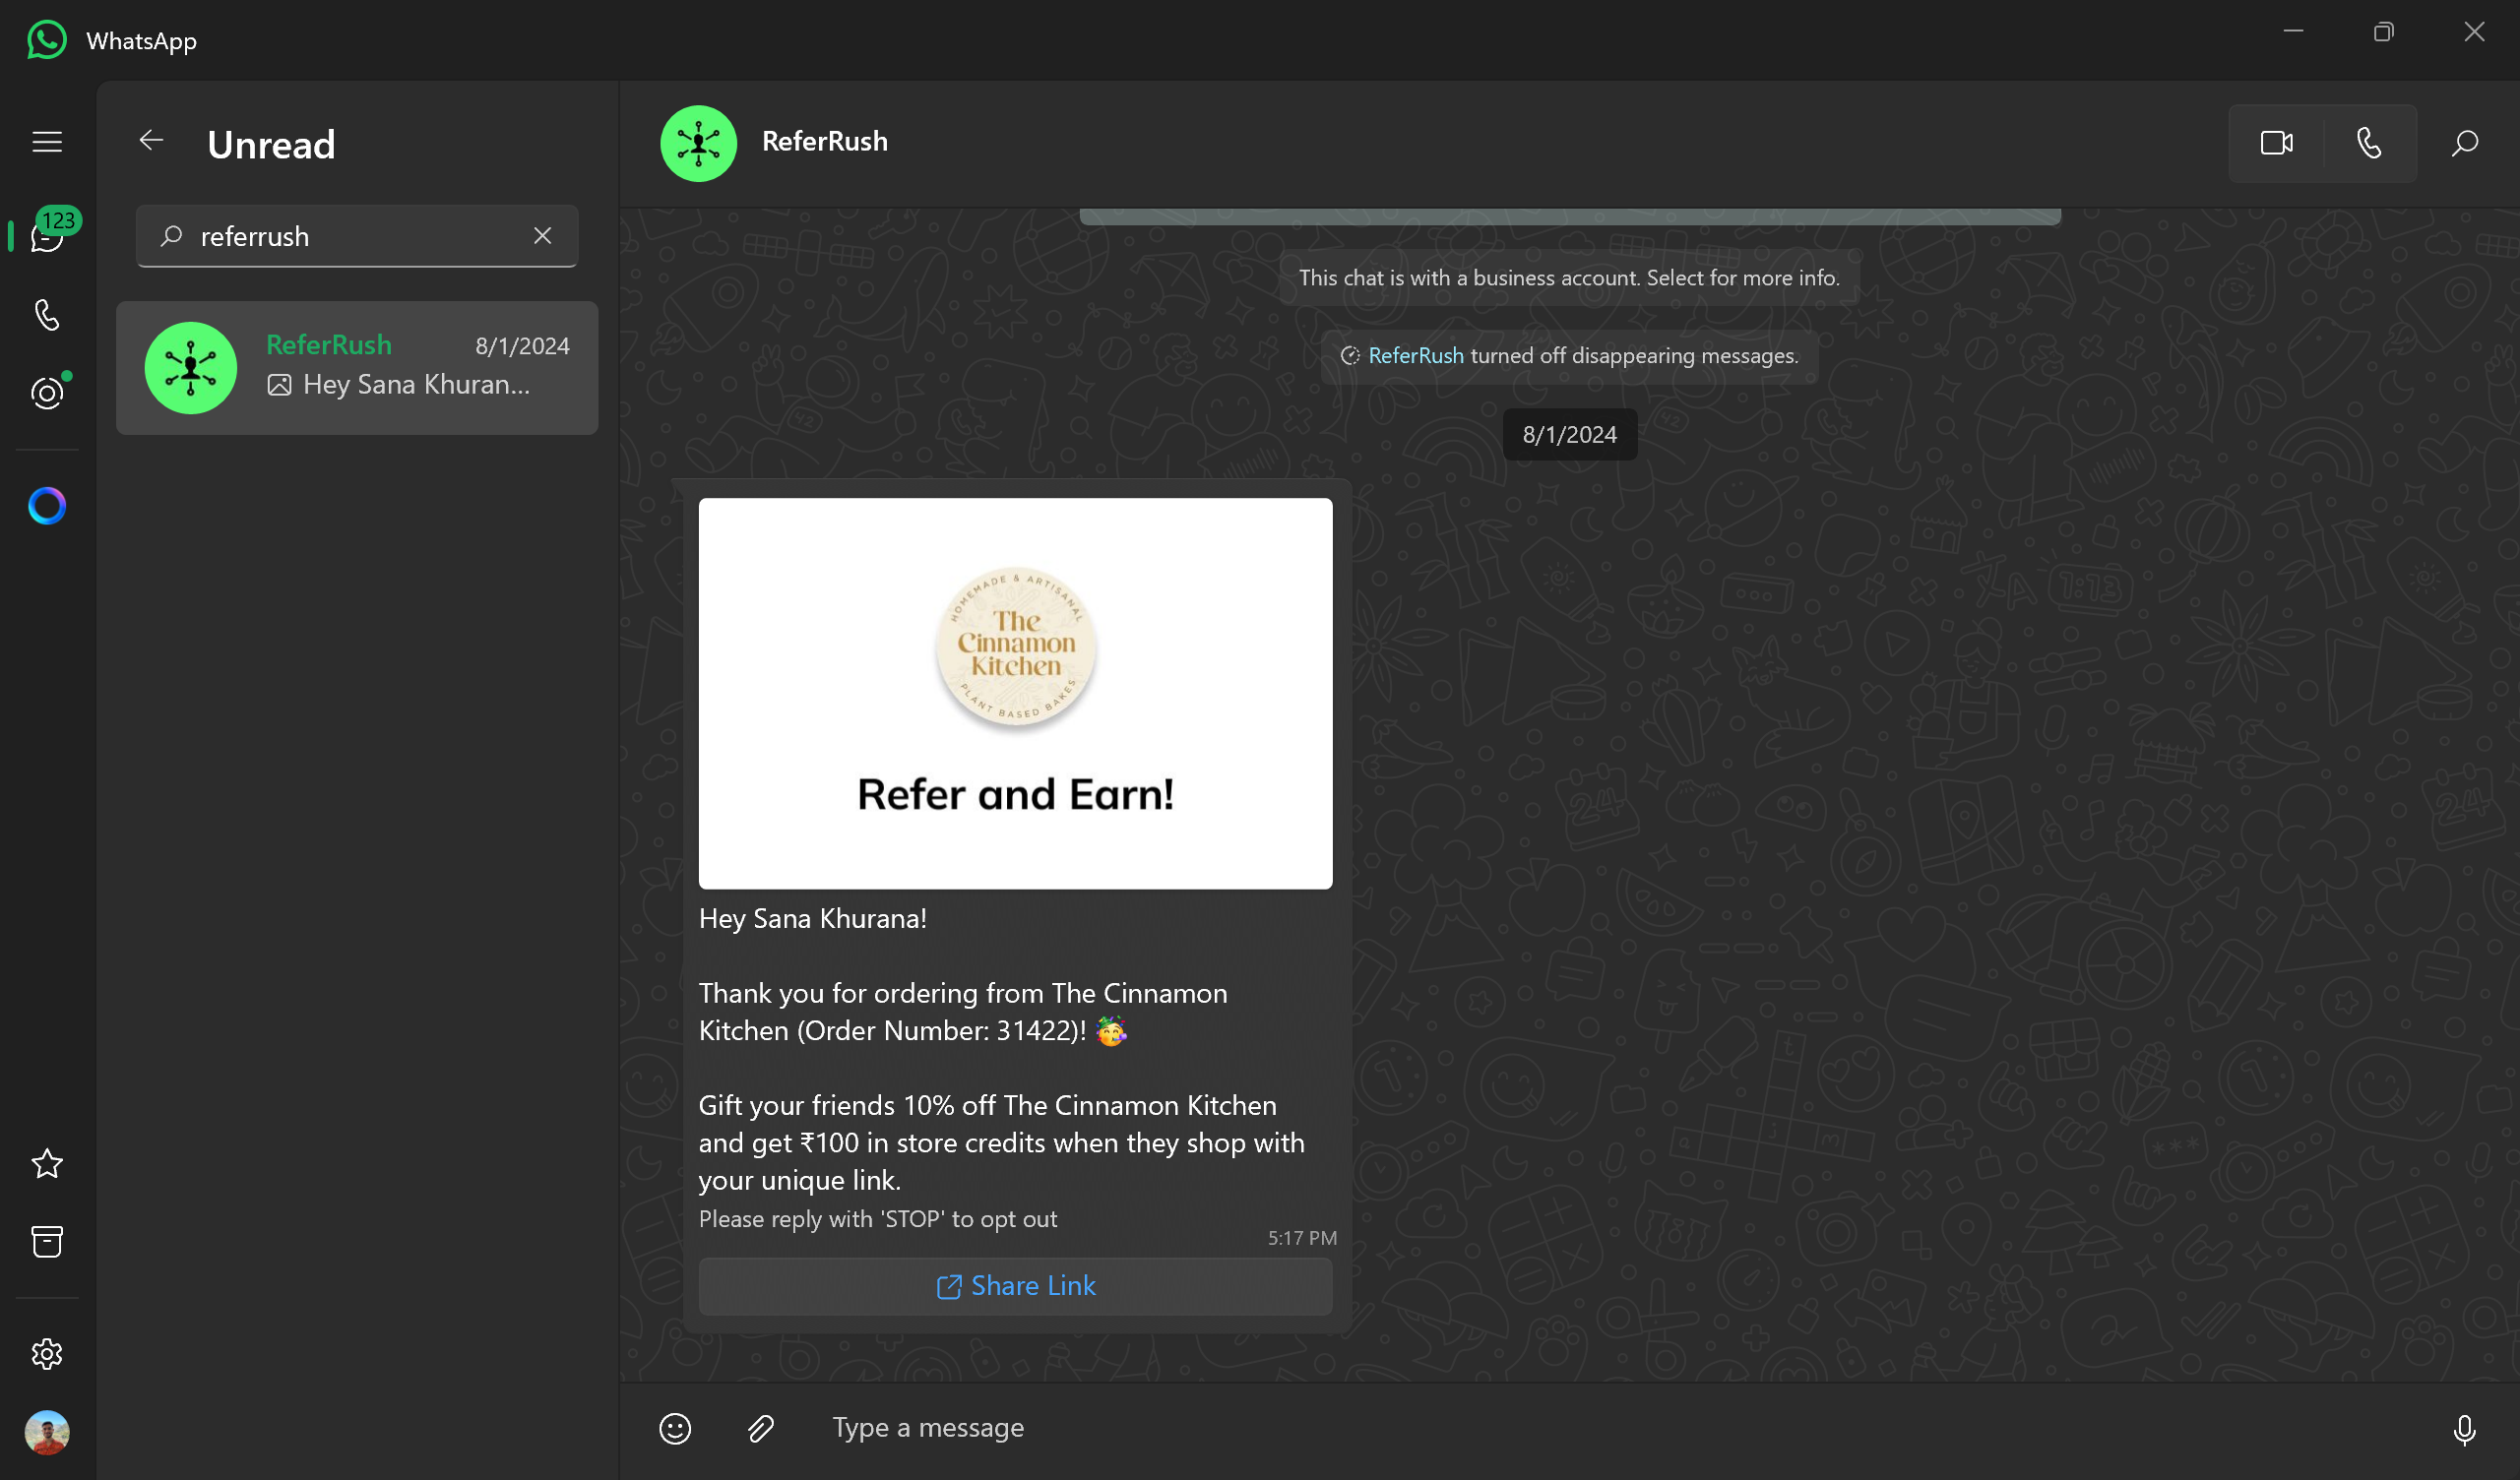Click the attachment/paperclip icon
2520x1480 pixels.
click(x=761, y=1427)
